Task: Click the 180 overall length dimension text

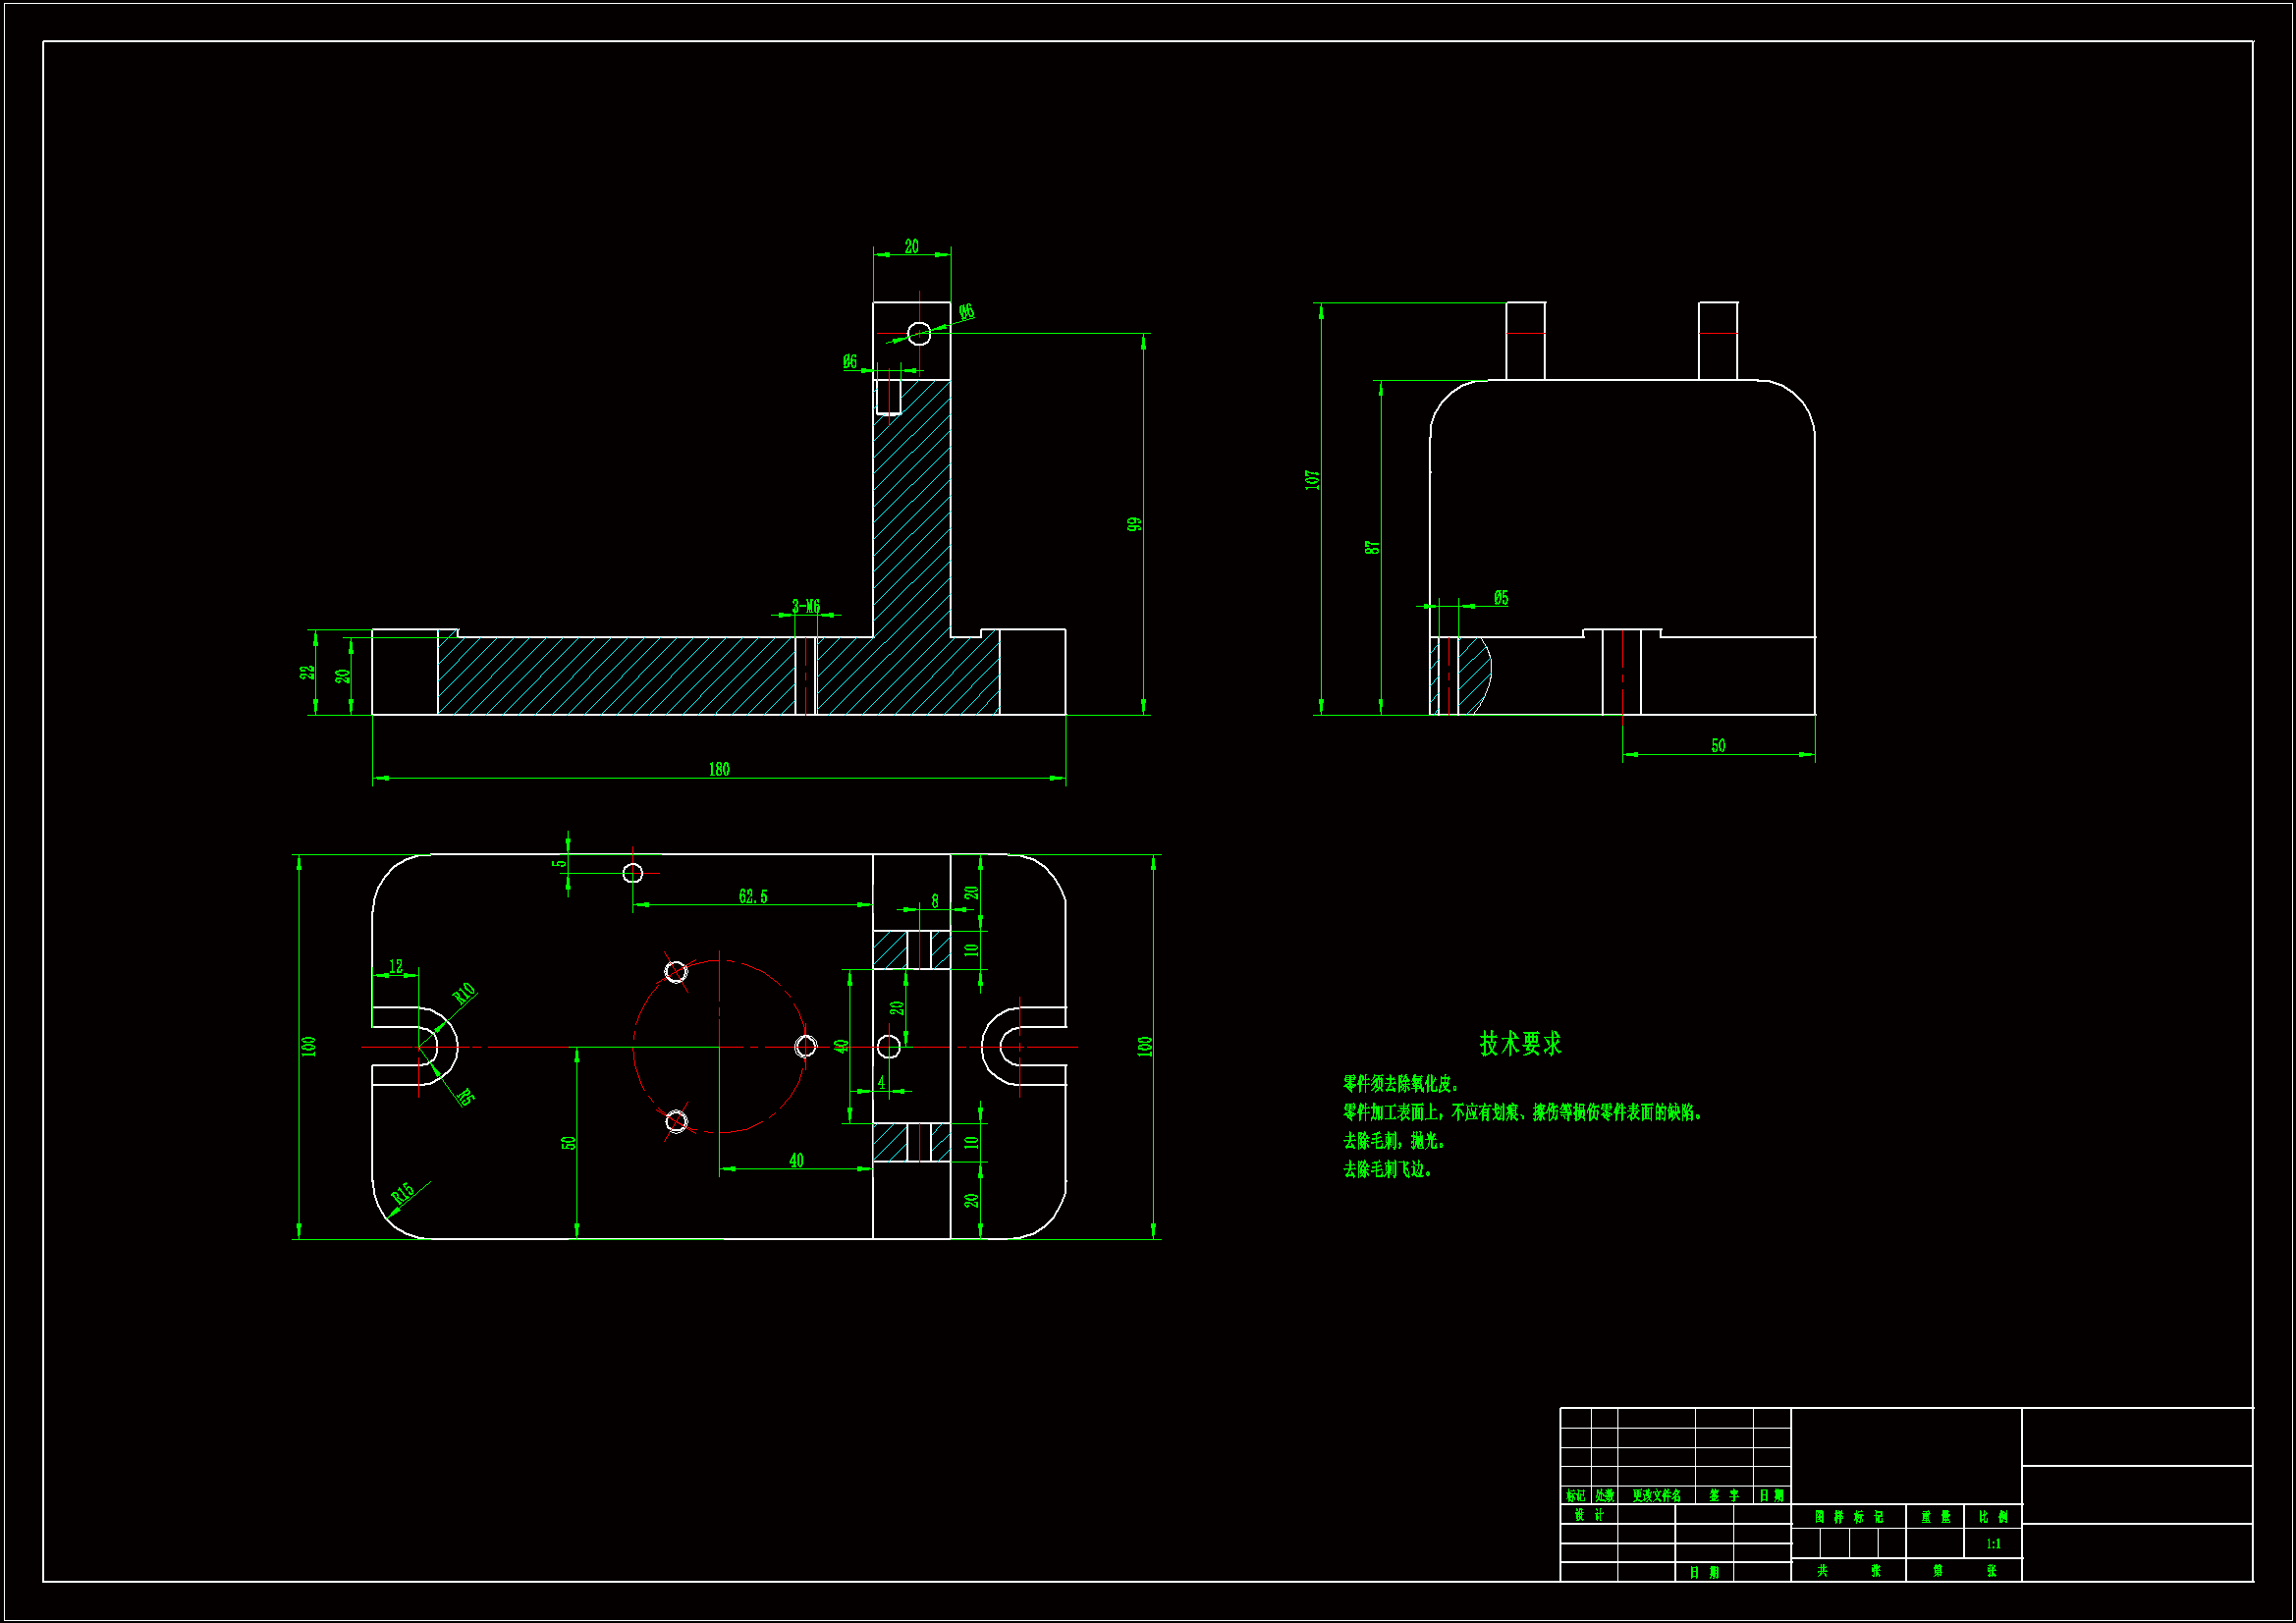Action: pyautogui.click(x=719, y=769)
